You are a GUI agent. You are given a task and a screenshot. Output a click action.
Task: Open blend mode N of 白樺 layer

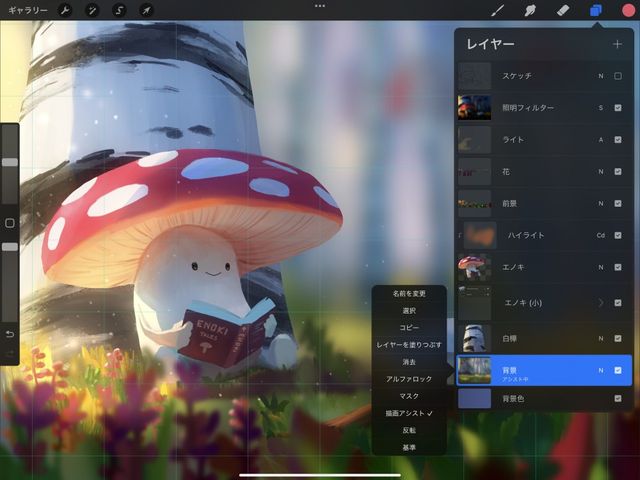(x=601, y=338)
